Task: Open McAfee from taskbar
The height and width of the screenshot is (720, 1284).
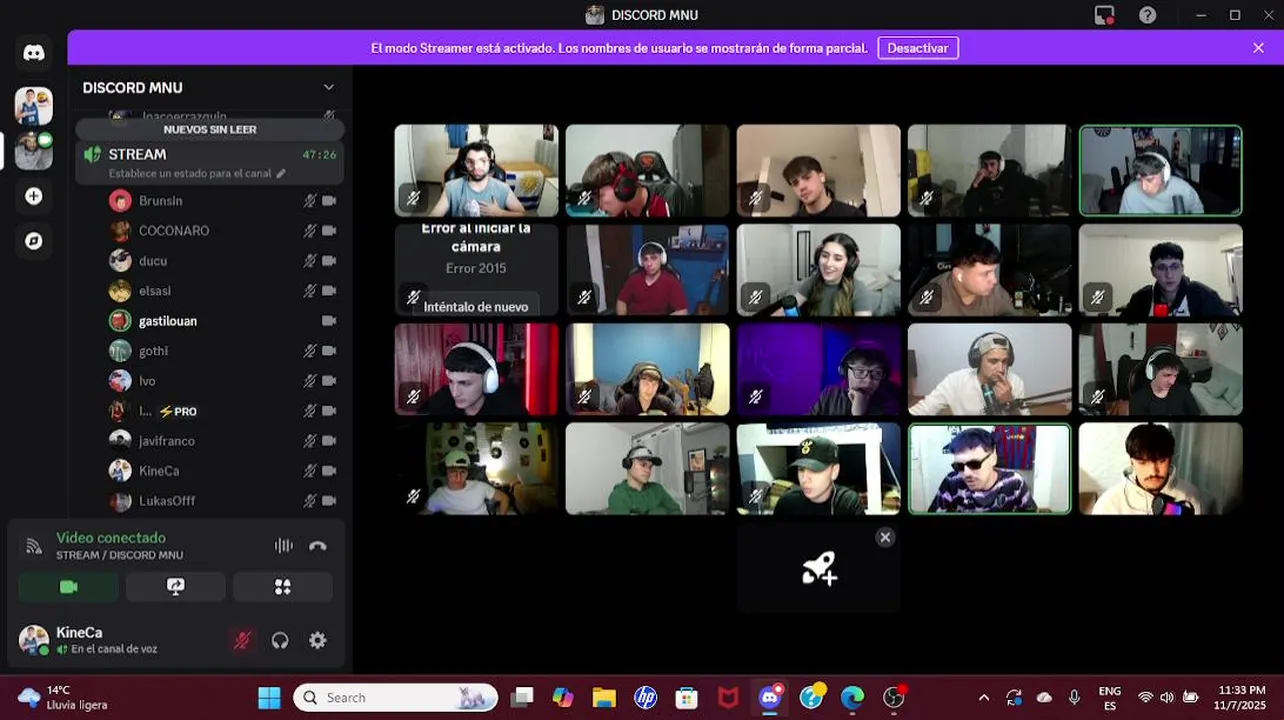Action: click(728, 697)
